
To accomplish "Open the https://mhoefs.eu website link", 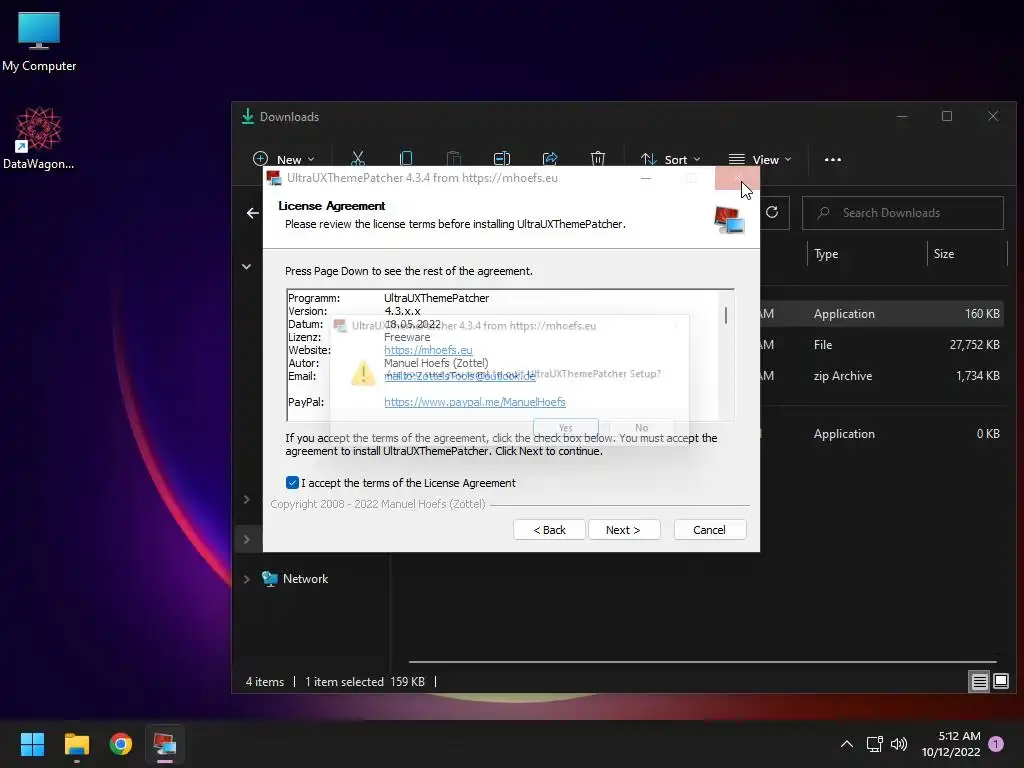I will (x=428, y=350).
